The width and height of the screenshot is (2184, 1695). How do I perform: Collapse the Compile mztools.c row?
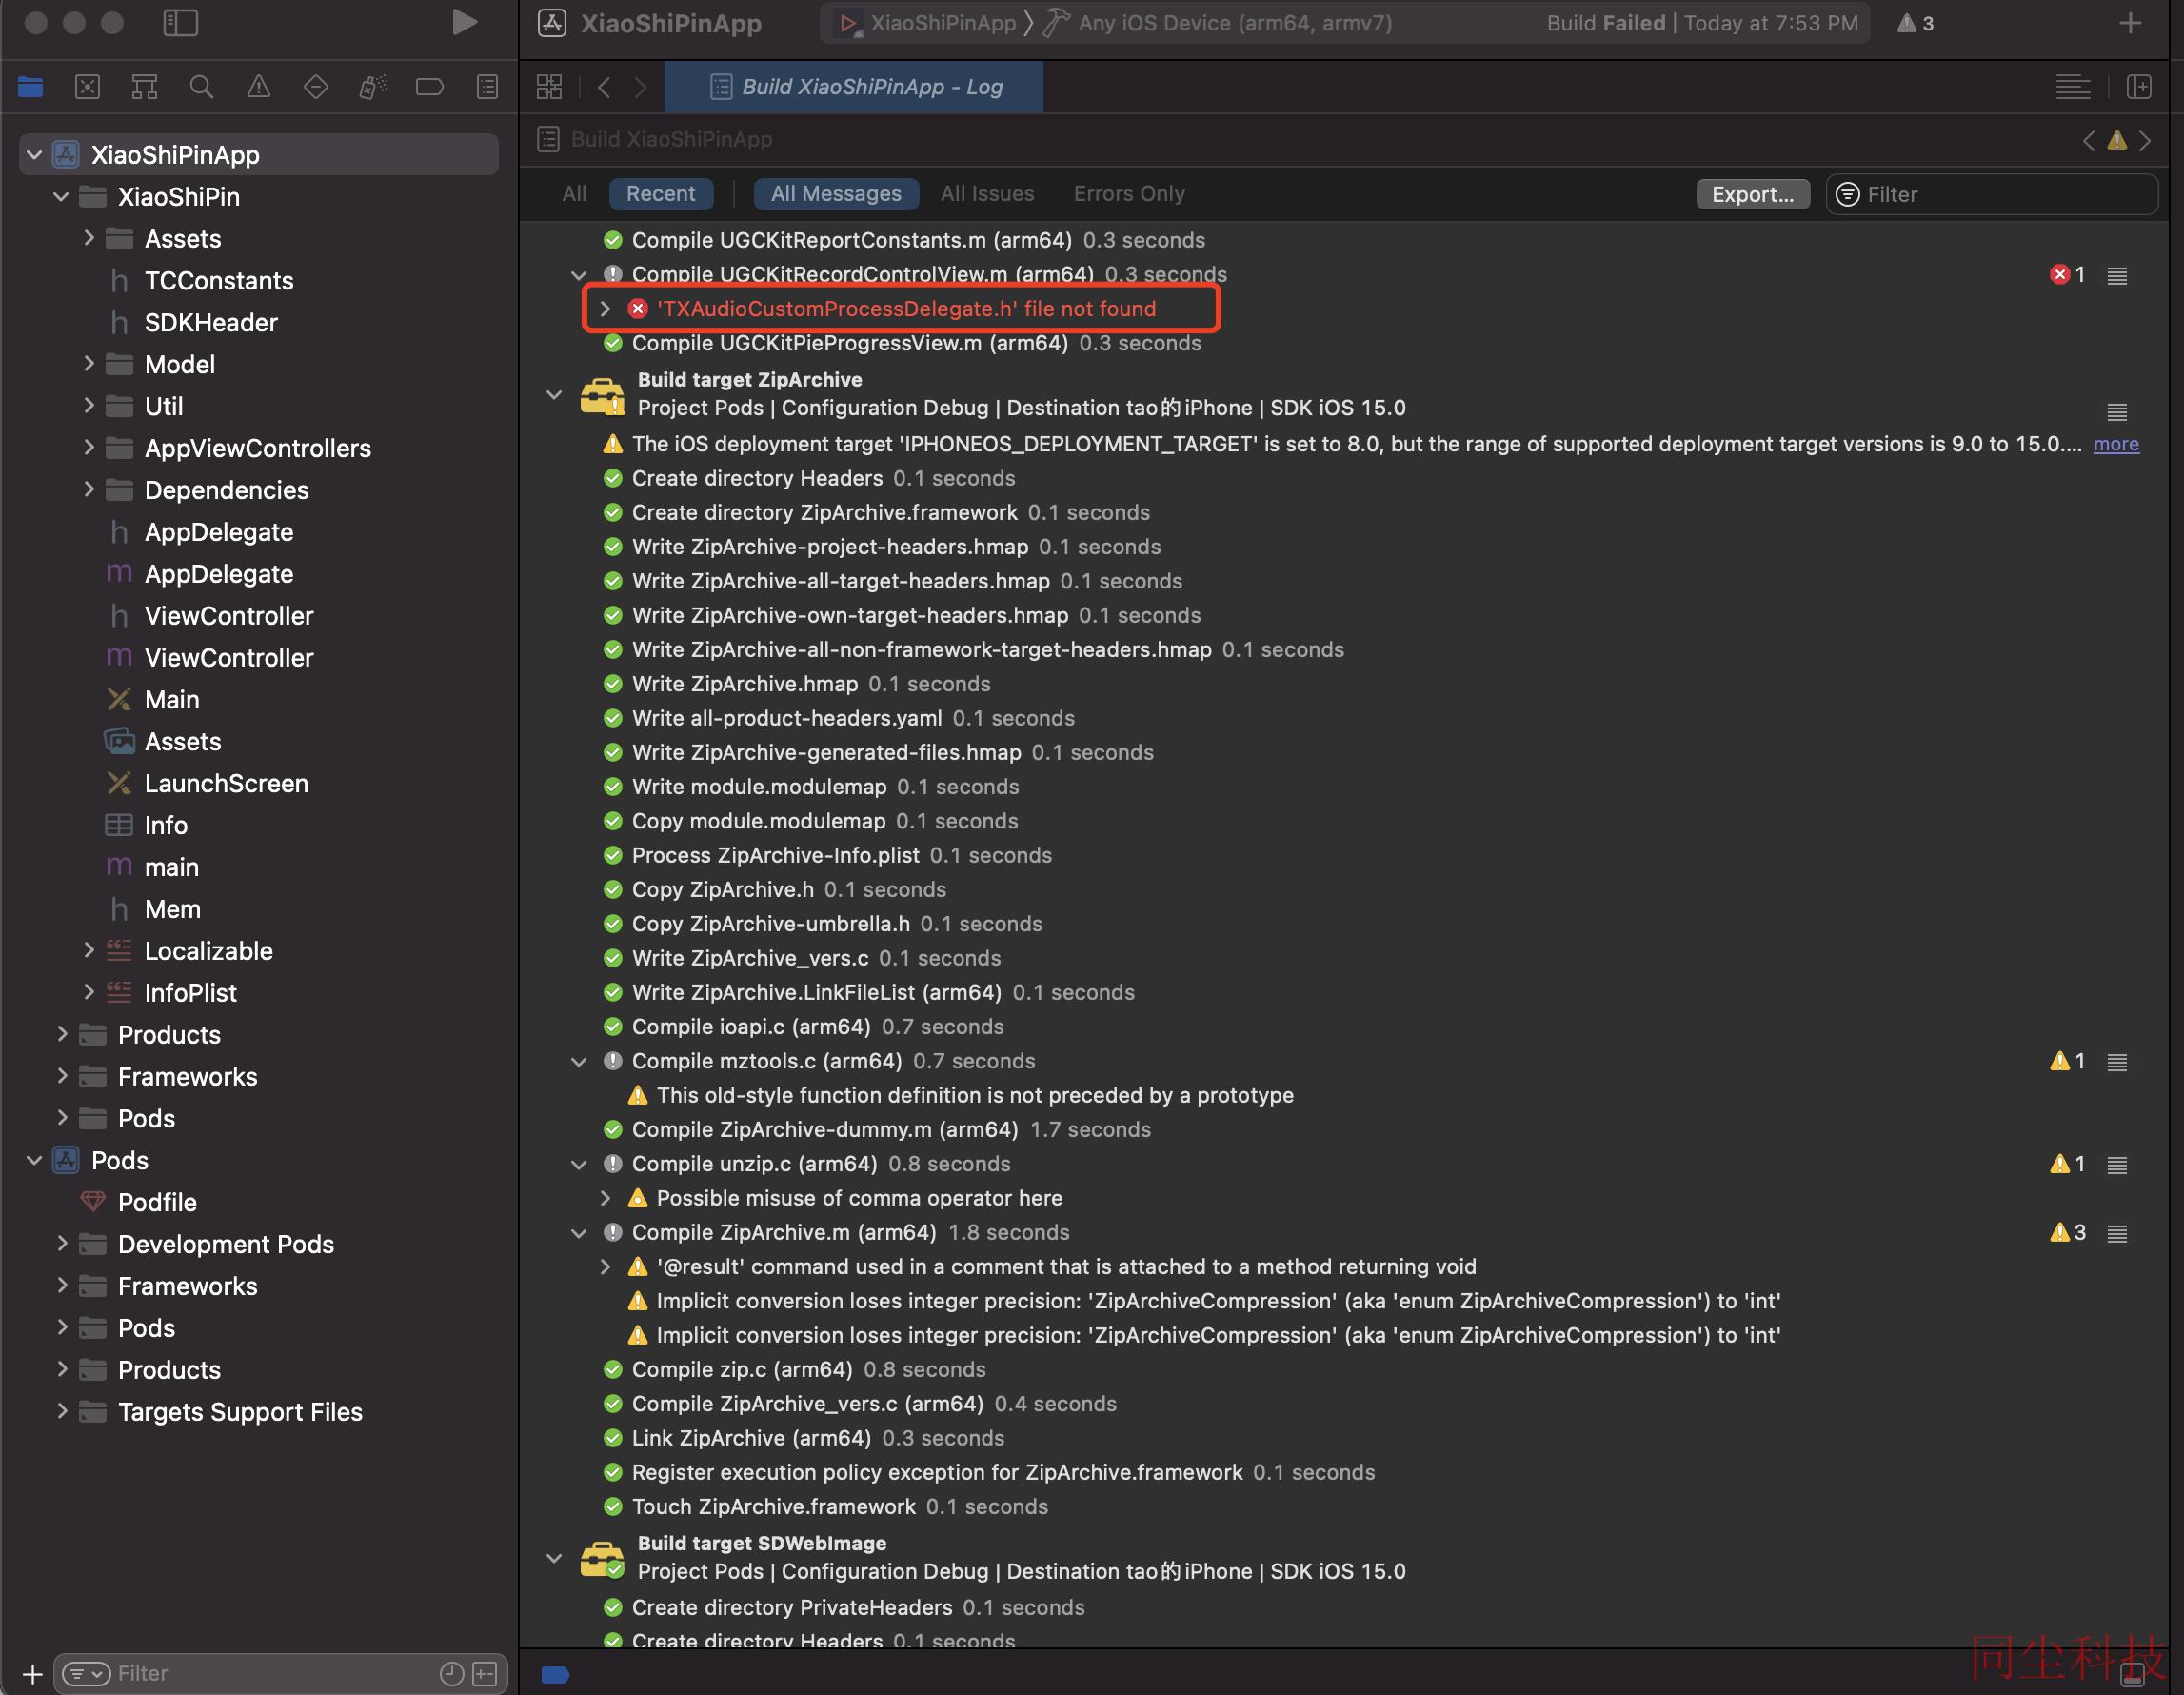579,1062
